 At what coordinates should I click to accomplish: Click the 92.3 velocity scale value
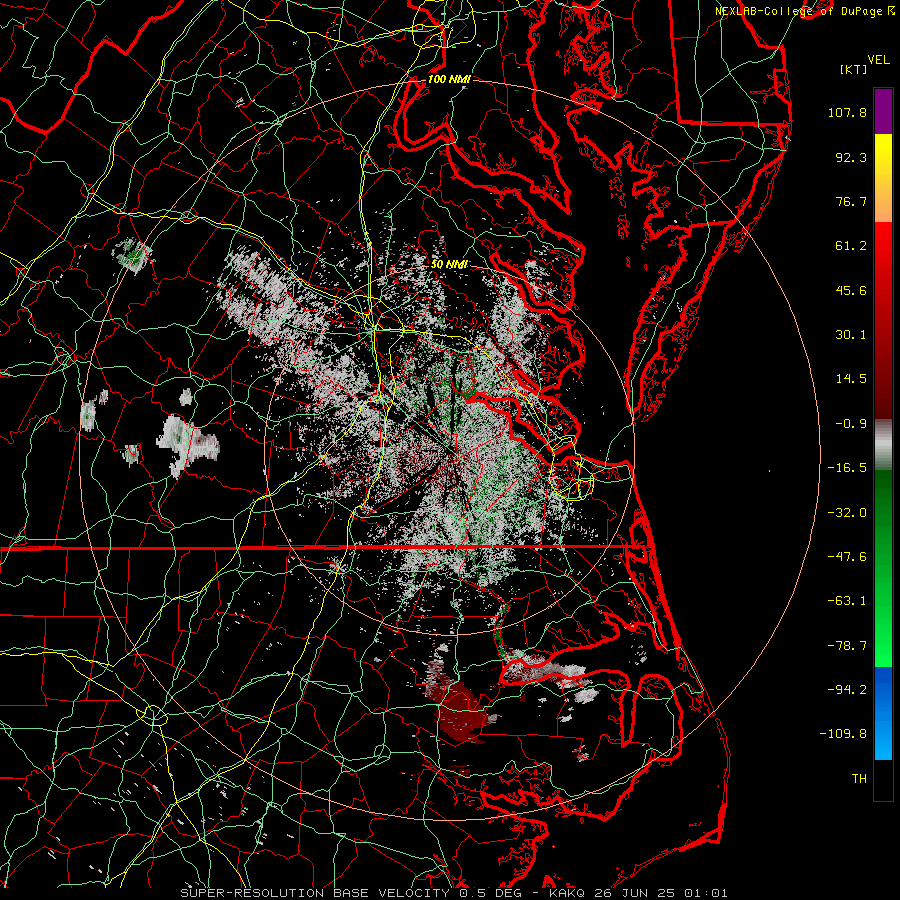coord(851,157)
